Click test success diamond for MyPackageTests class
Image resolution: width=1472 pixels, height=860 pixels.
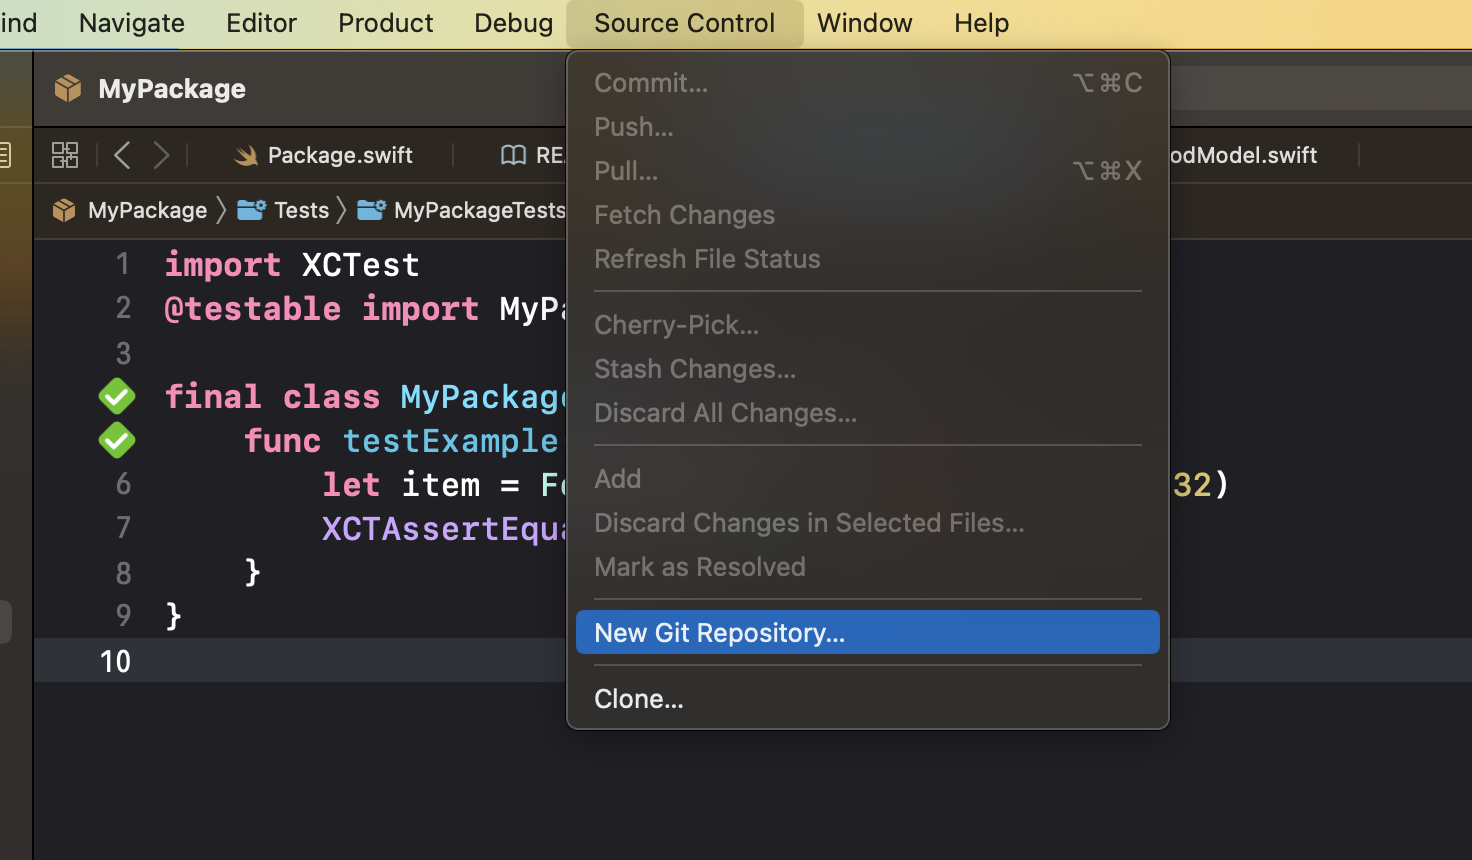tap(117, 396)
